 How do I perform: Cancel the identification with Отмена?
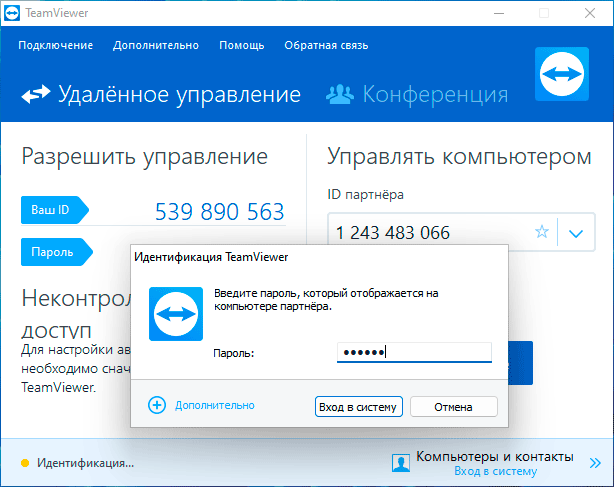click(x=453, y=407)
